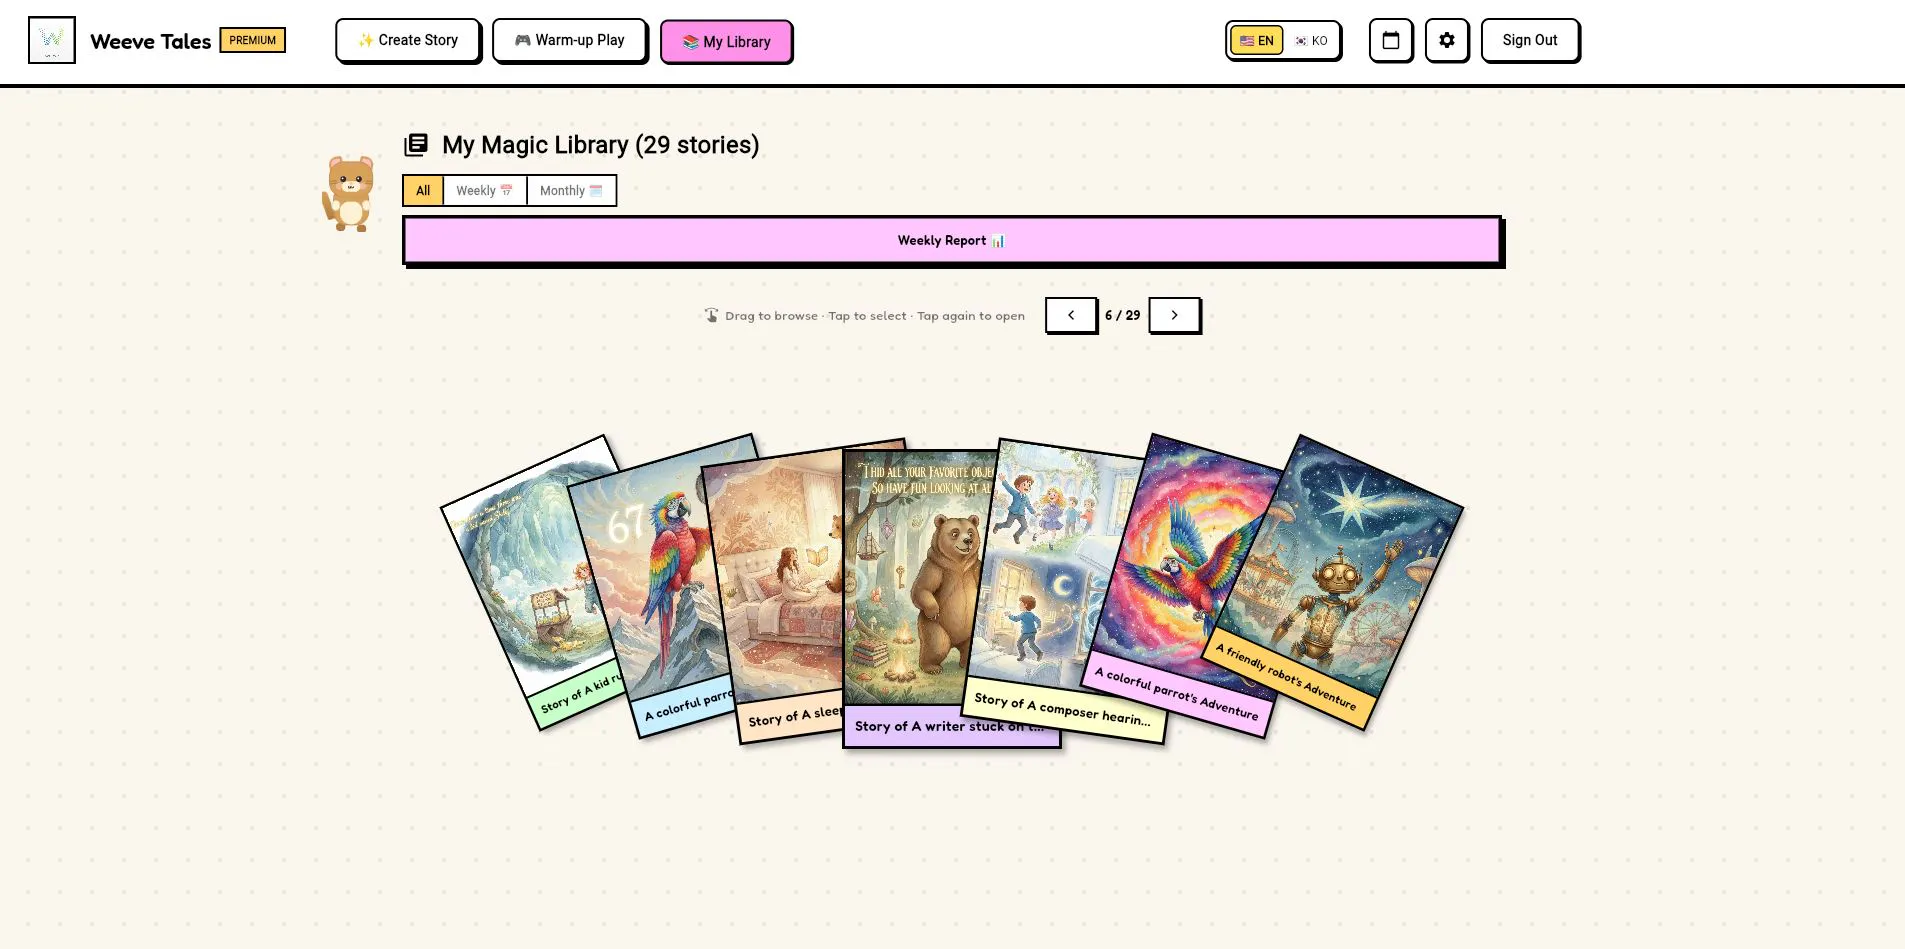Click the library books icon beside the heading

(416, 145)
